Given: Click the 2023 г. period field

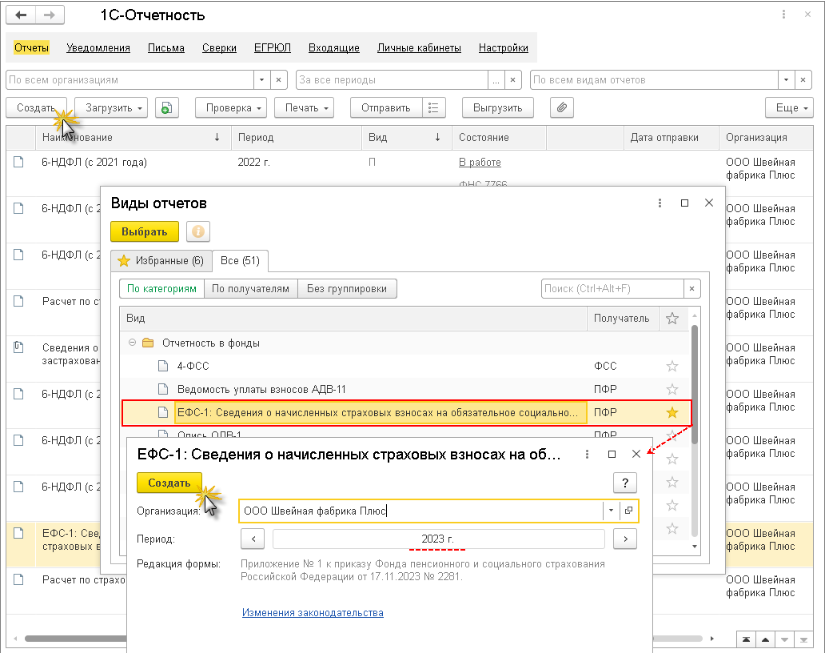Looking at the screenshot, I should point(438,539).
